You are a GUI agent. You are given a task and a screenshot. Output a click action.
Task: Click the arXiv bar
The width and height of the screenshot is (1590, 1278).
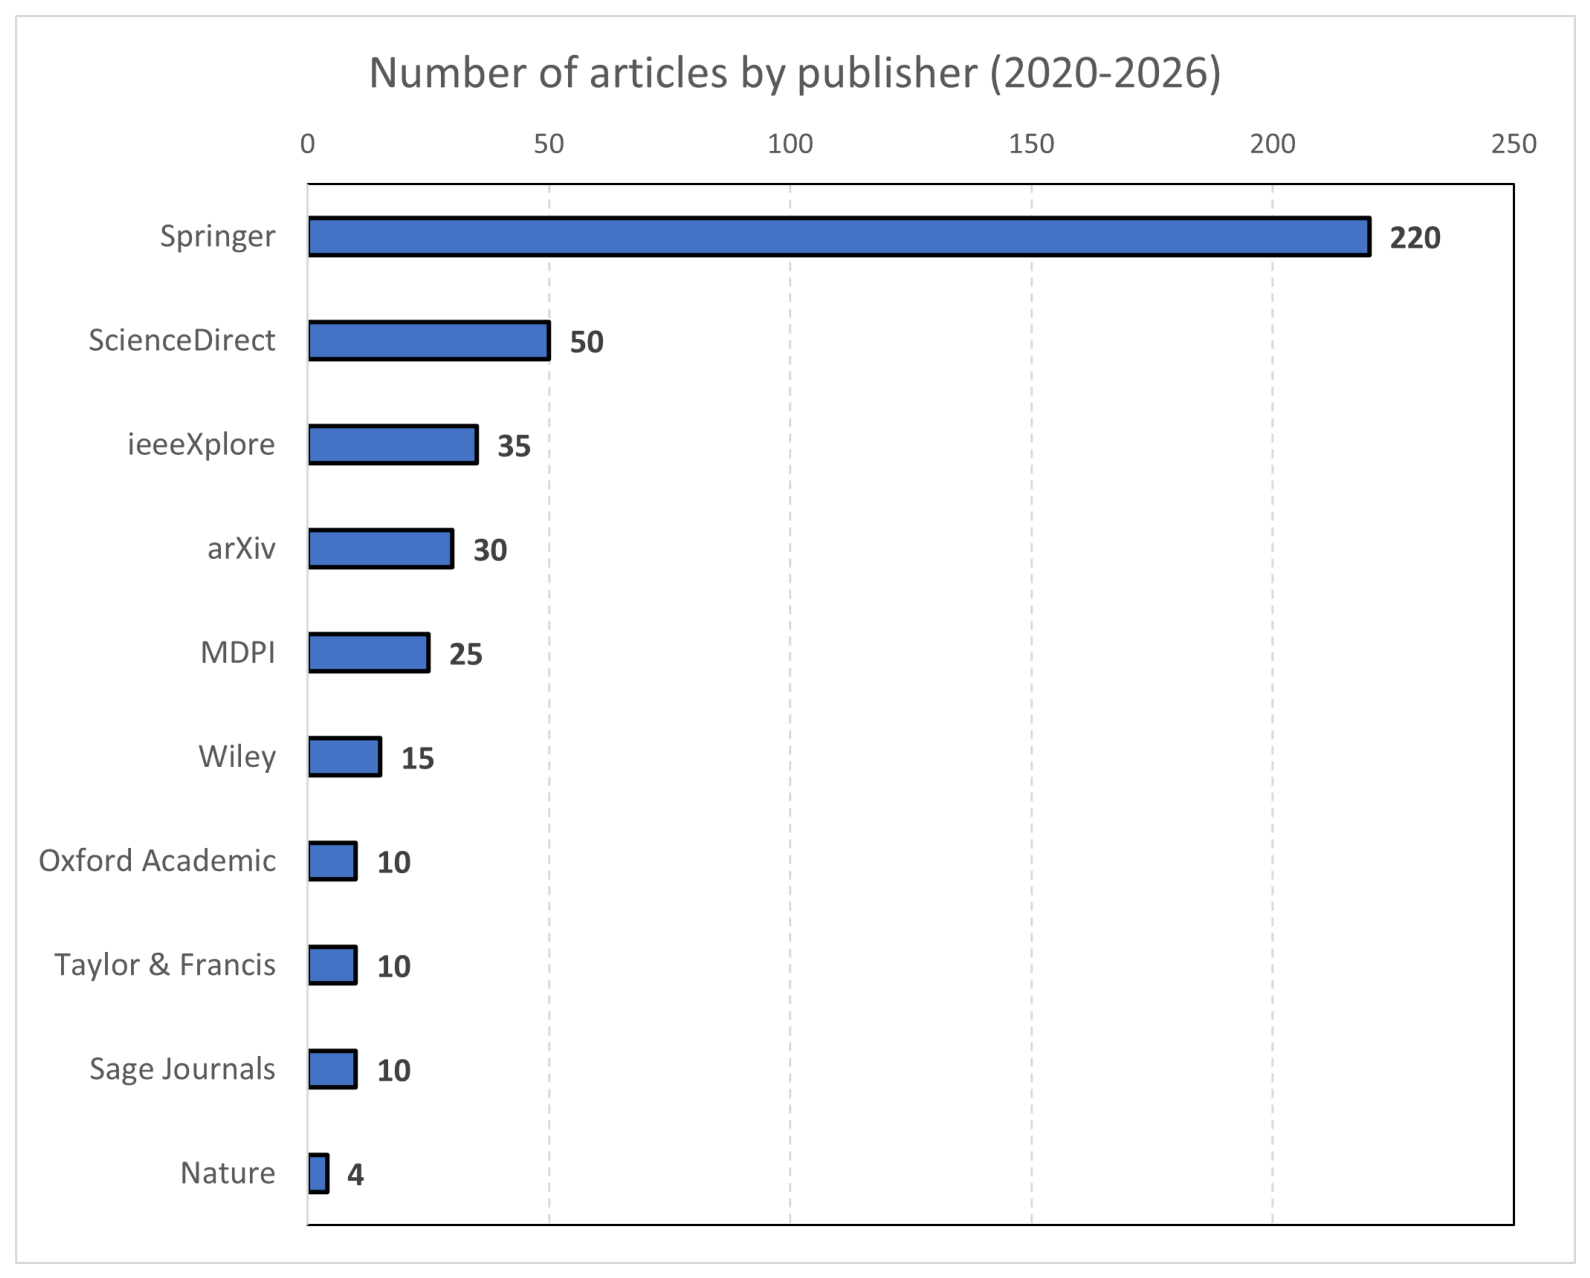381,549
